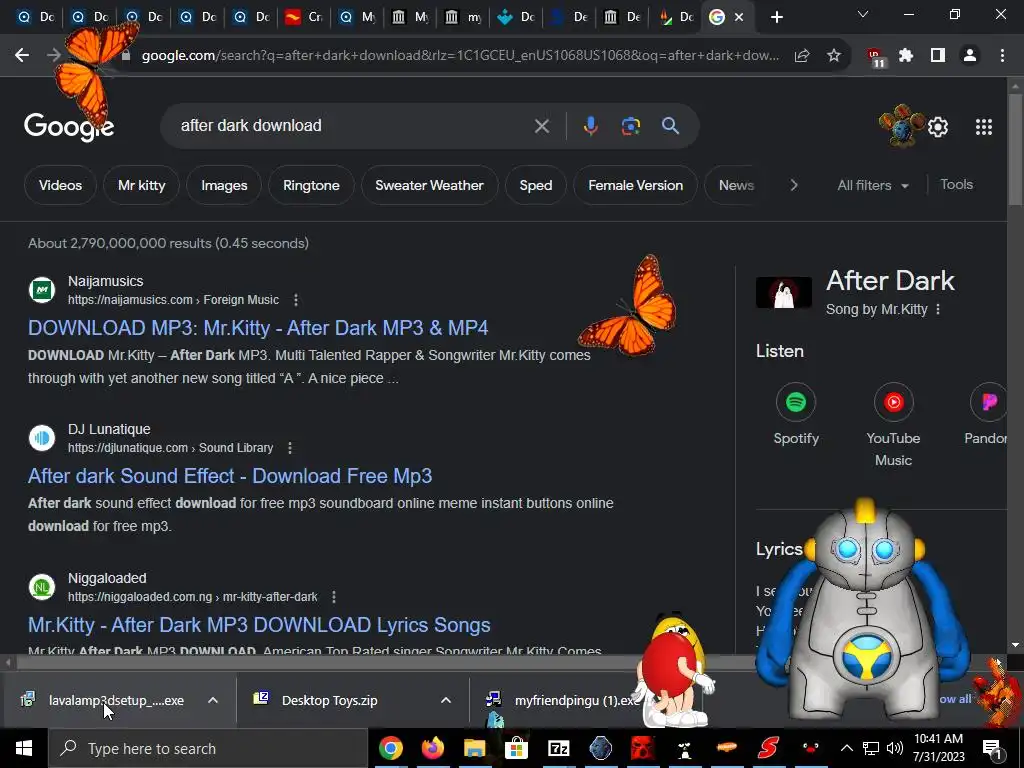
Task: Open the Chrome extensions puzzle icon
Action: click(x=906, y=56)
